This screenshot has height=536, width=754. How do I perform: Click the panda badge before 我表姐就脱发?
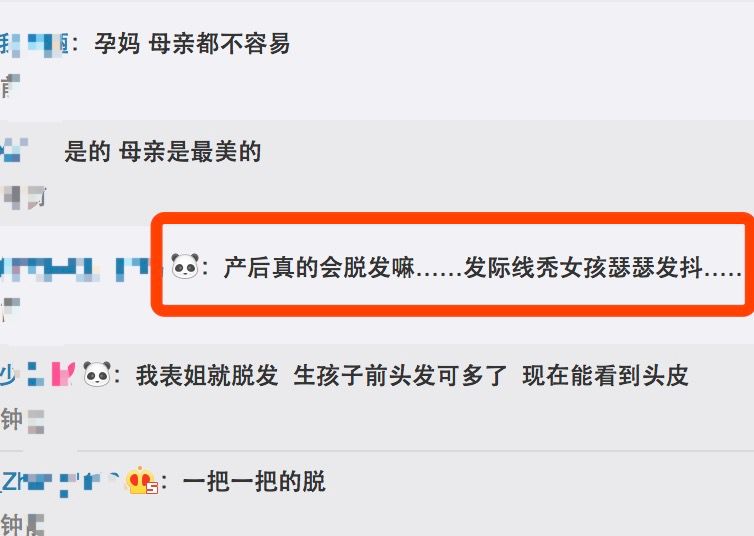pyautogui.click(x=97, y=374)
